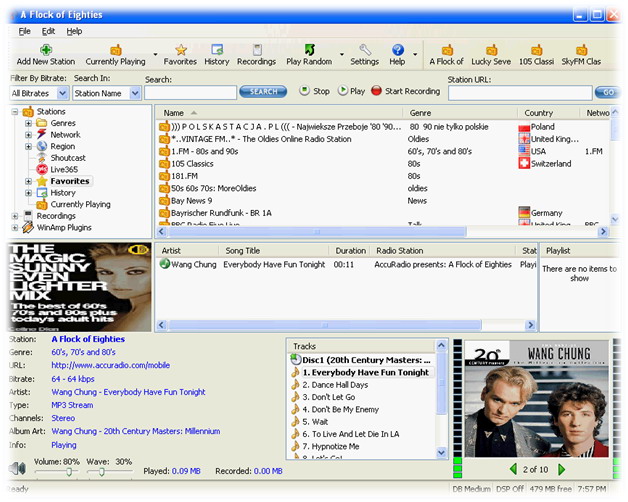
Task: Open Settings from the toolbar
Action: click(x=365, y=50)
